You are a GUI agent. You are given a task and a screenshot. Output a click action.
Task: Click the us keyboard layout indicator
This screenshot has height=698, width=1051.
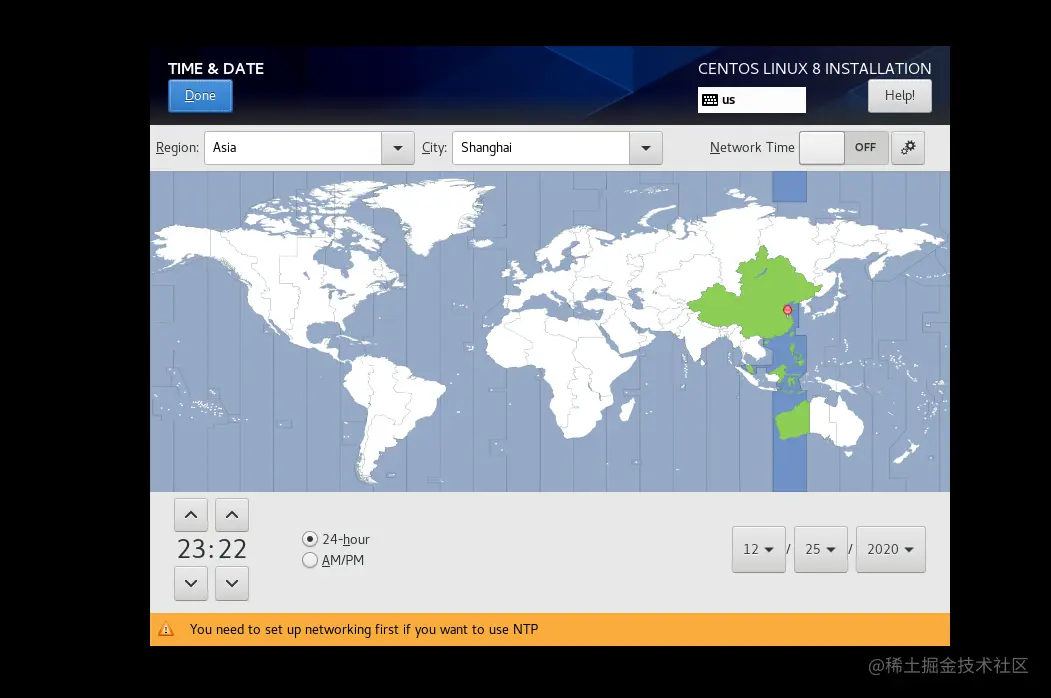click(x=751, y=100)
